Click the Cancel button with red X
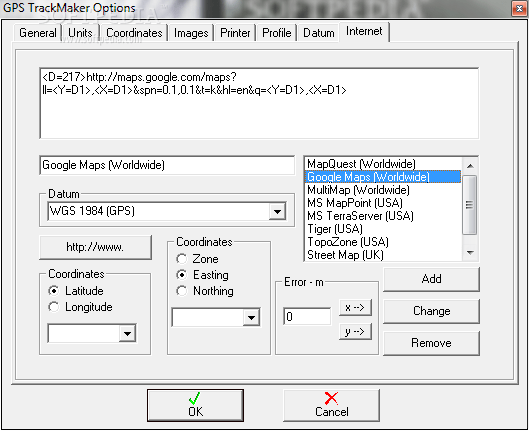The height and width of the screenshot is (431, 529). pos(332,406)
